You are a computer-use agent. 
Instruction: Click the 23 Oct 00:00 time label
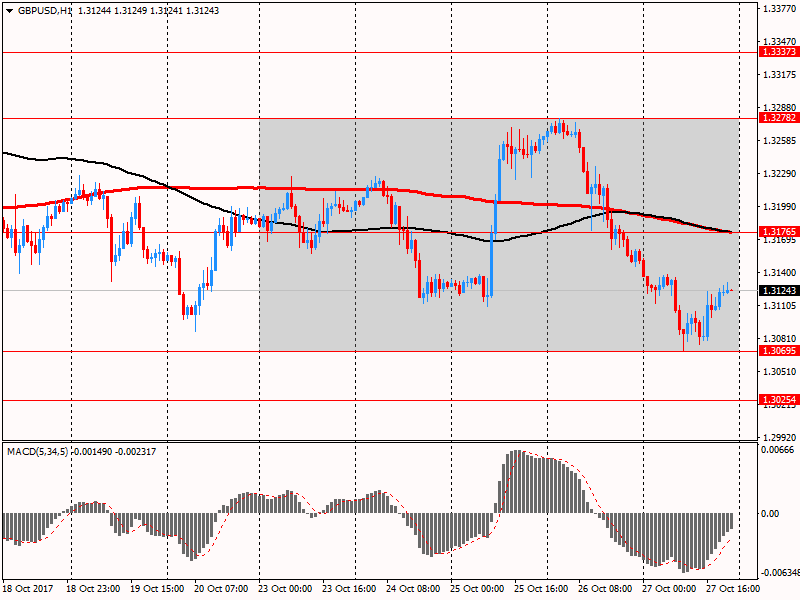click(x=286, y=589)
